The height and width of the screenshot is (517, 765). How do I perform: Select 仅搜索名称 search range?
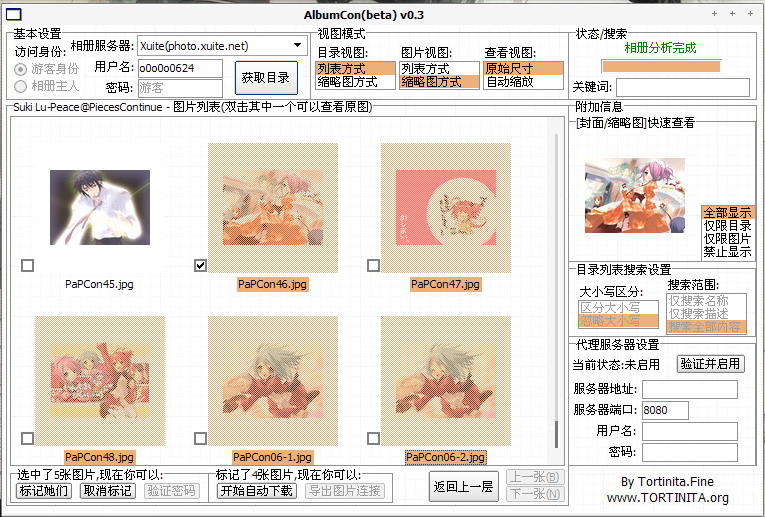(x=706, y=301)
